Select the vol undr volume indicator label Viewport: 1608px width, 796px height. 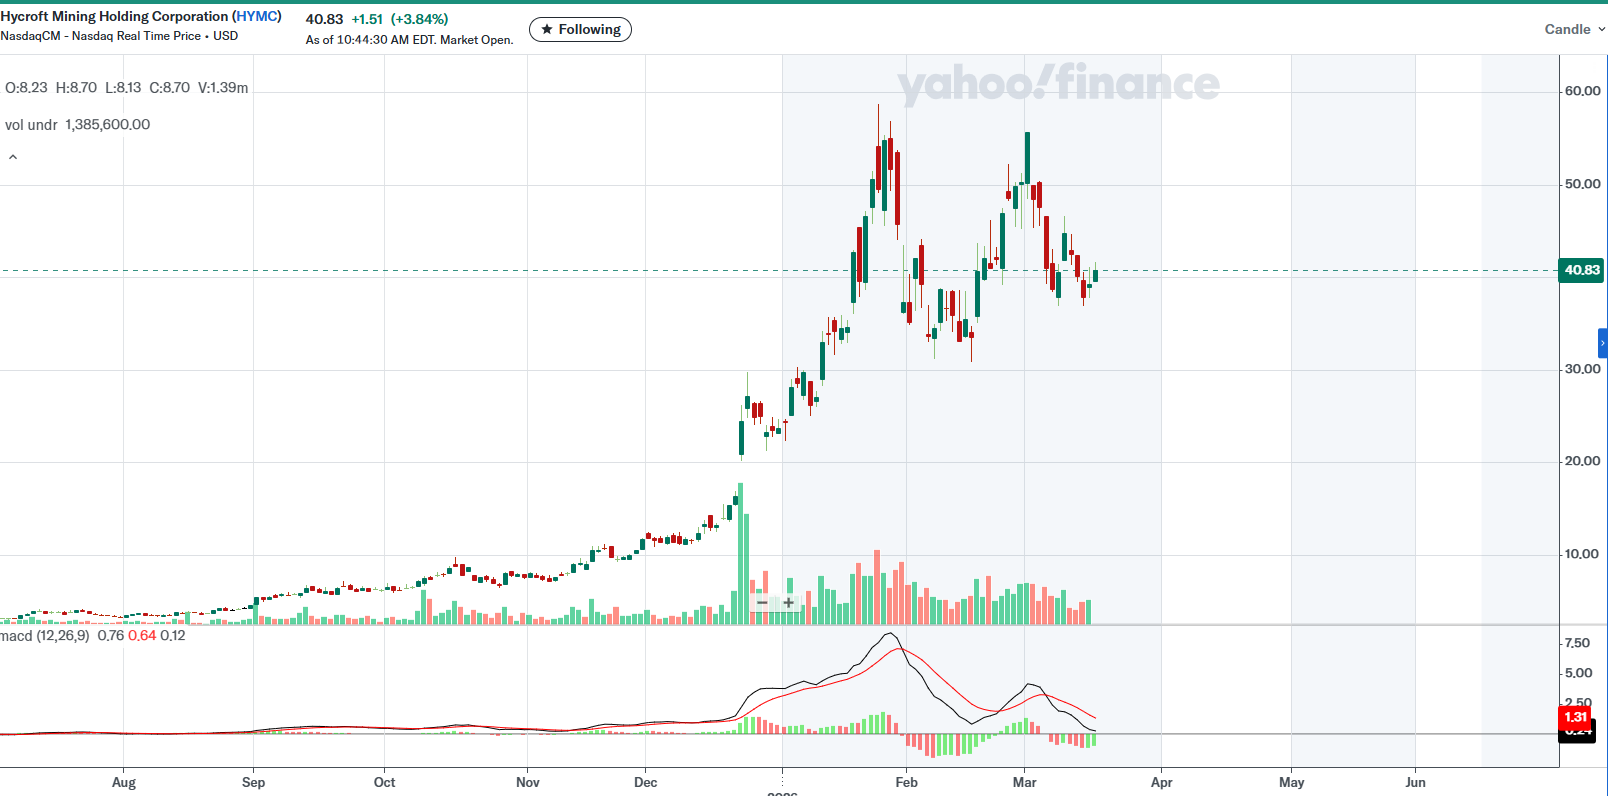(31, 125)
